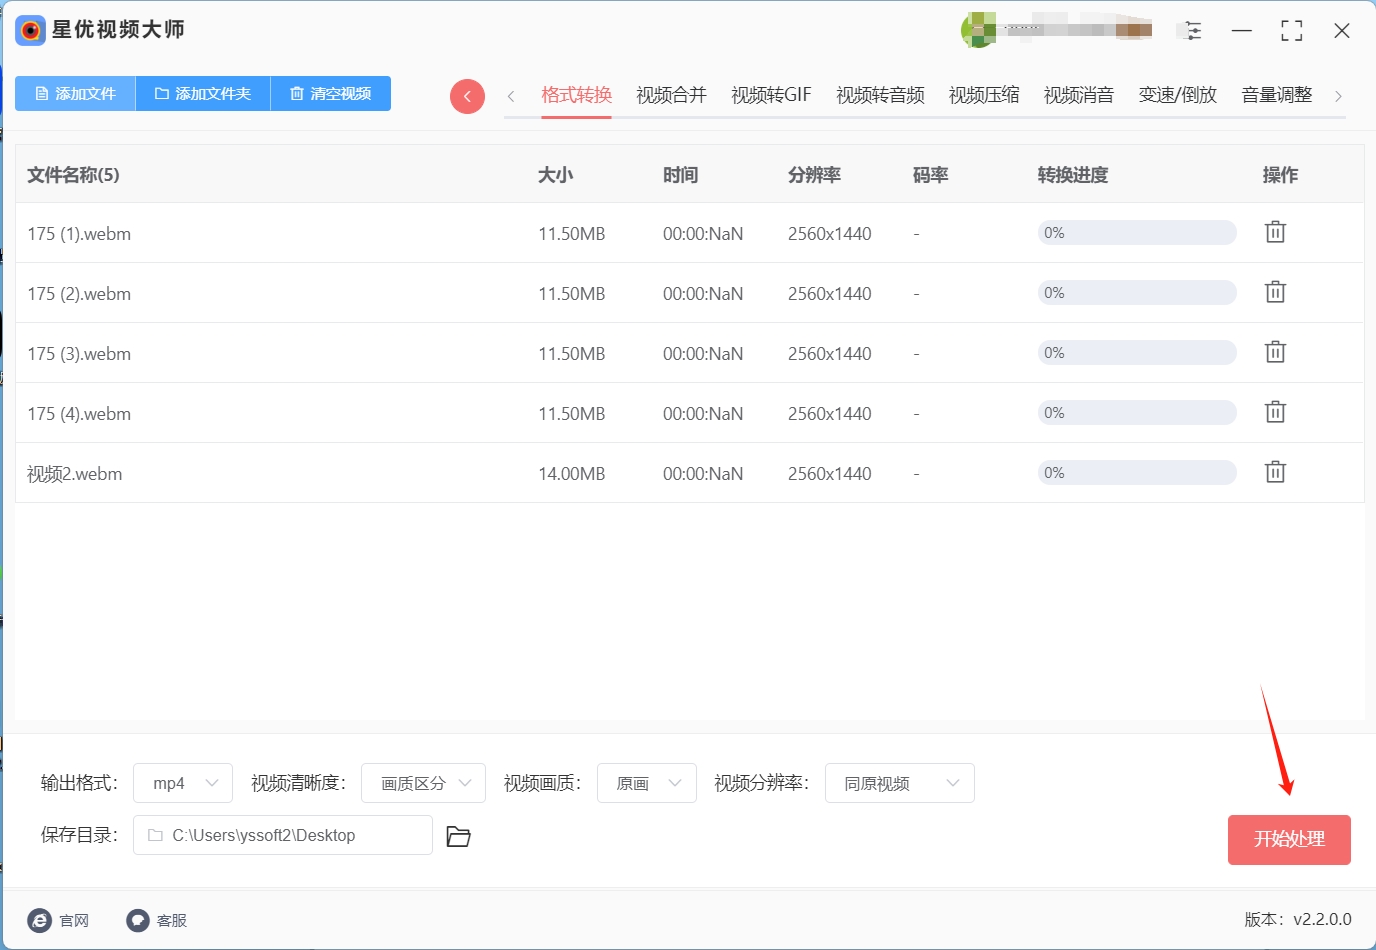This screenshot has height=950, width=1376.
Task: Select file name 175 (3).webm
Action: [79, 354]
